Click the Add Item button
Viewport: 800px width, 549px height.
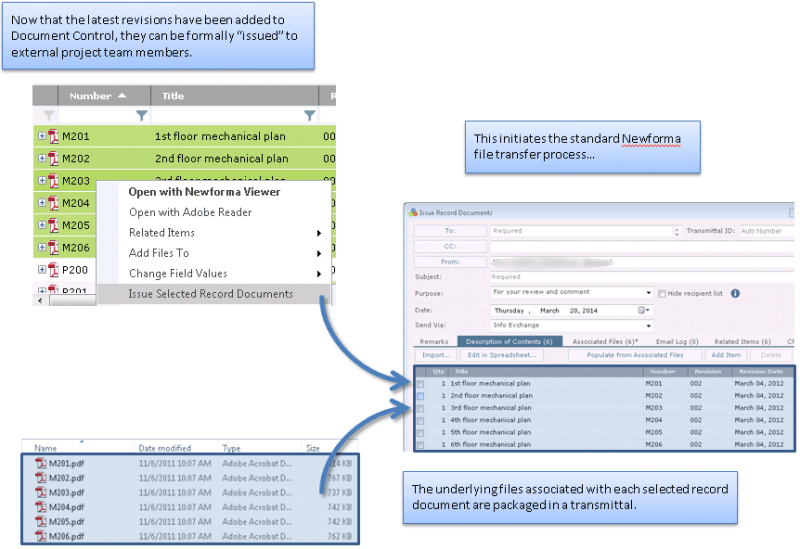pos(726,355)
